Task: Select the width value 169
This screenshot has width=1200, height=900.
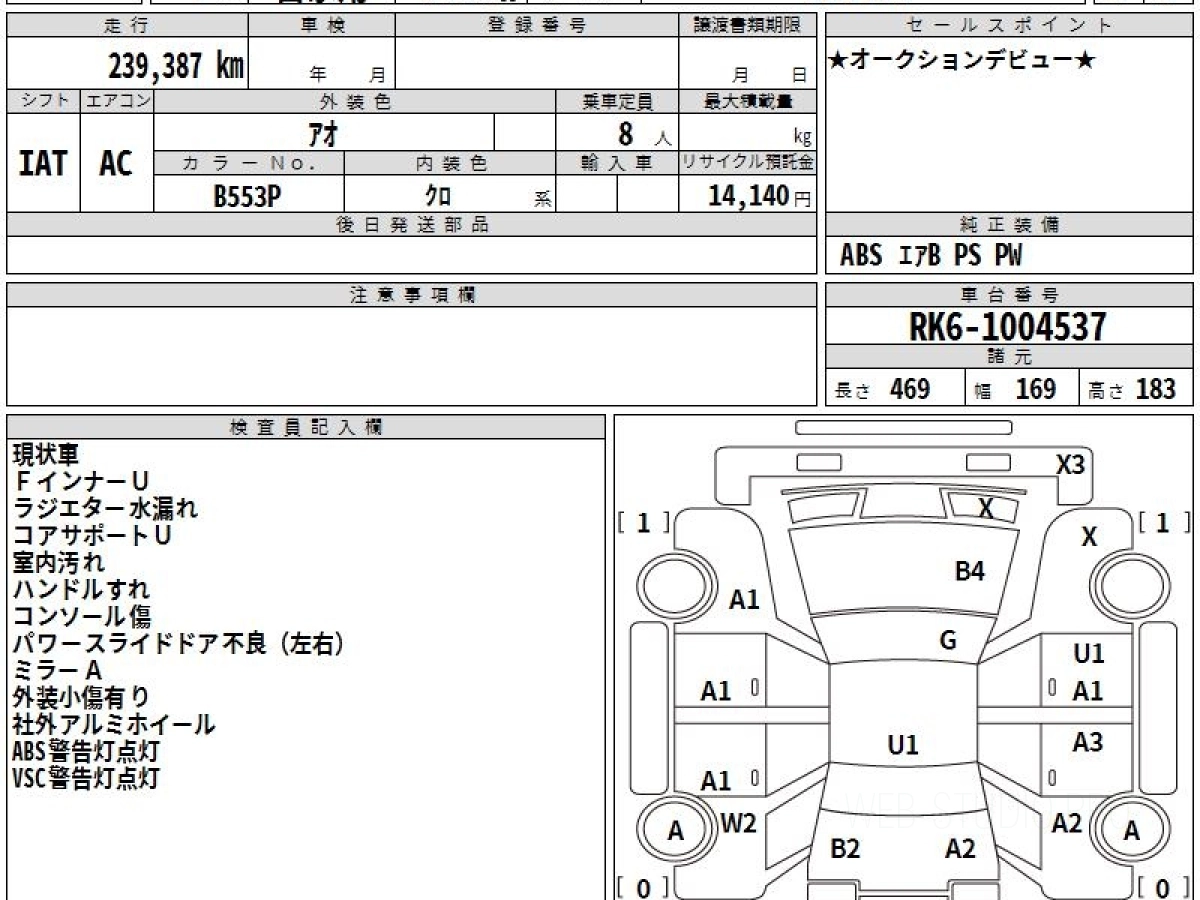Action: point(1036,389)
